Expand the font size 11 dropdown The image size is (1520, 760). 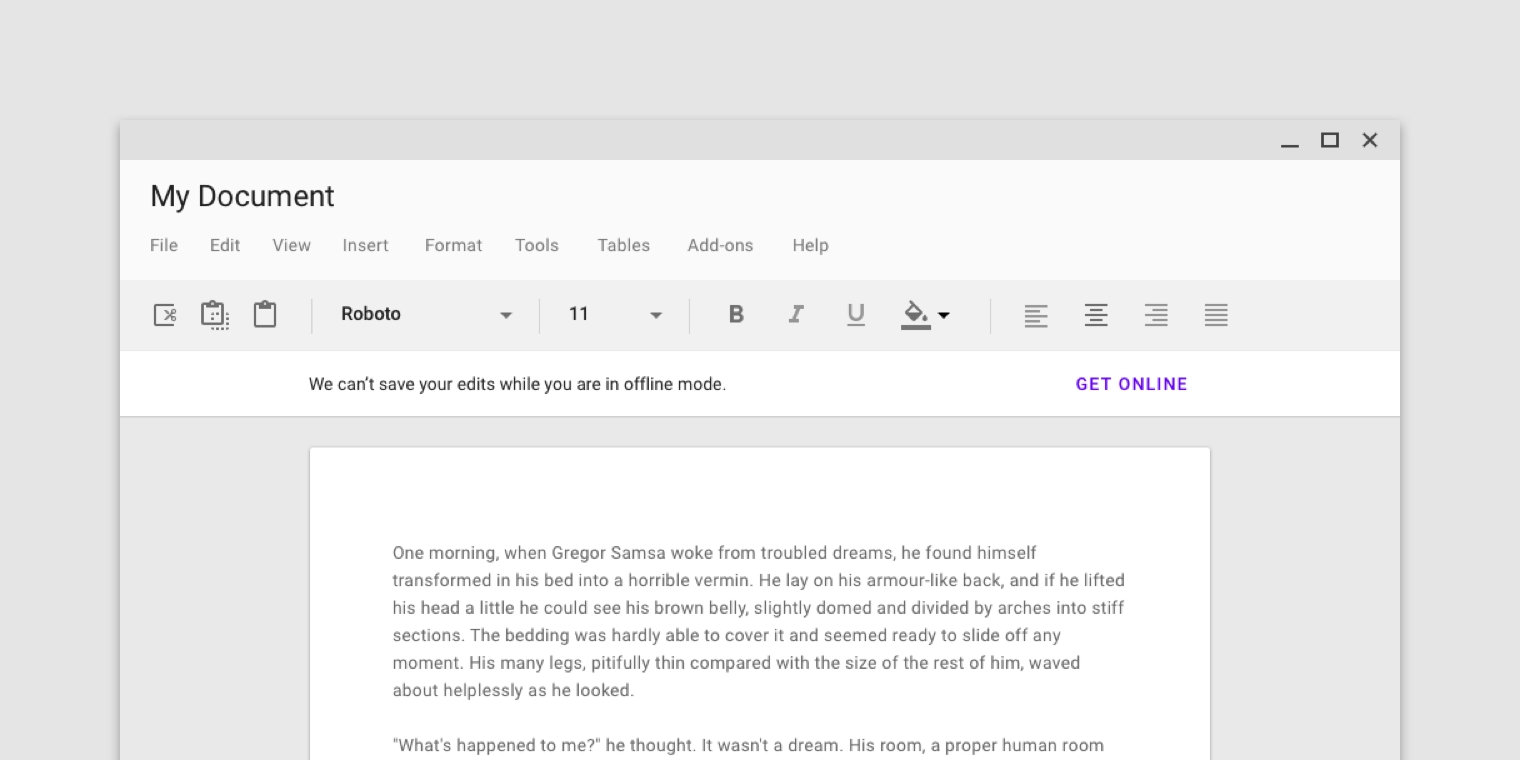click(x=615, y=315)
